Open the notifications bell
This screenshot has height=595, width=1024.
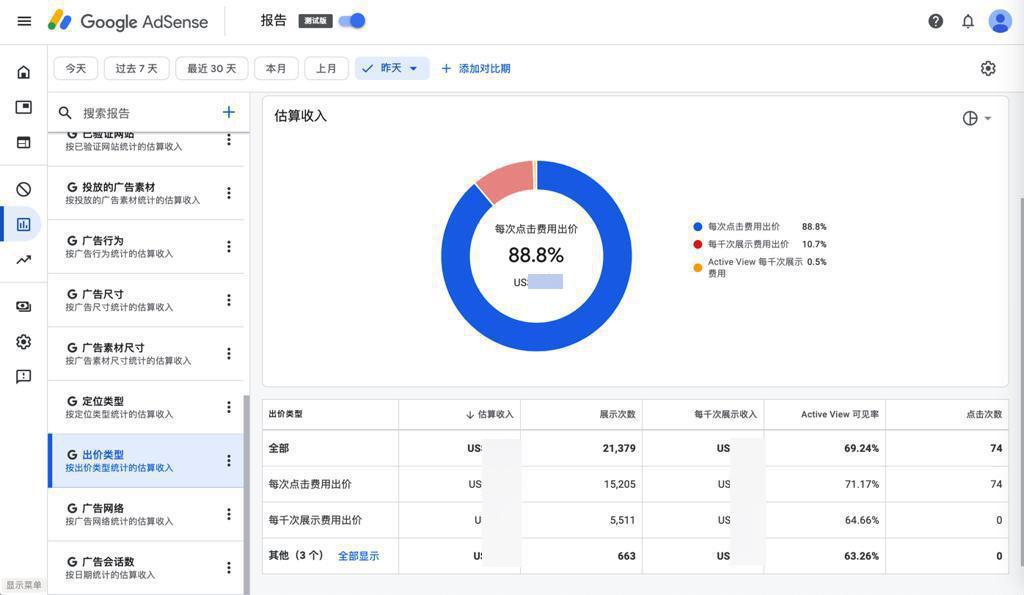pyautogui.click(x=968, y=22)
